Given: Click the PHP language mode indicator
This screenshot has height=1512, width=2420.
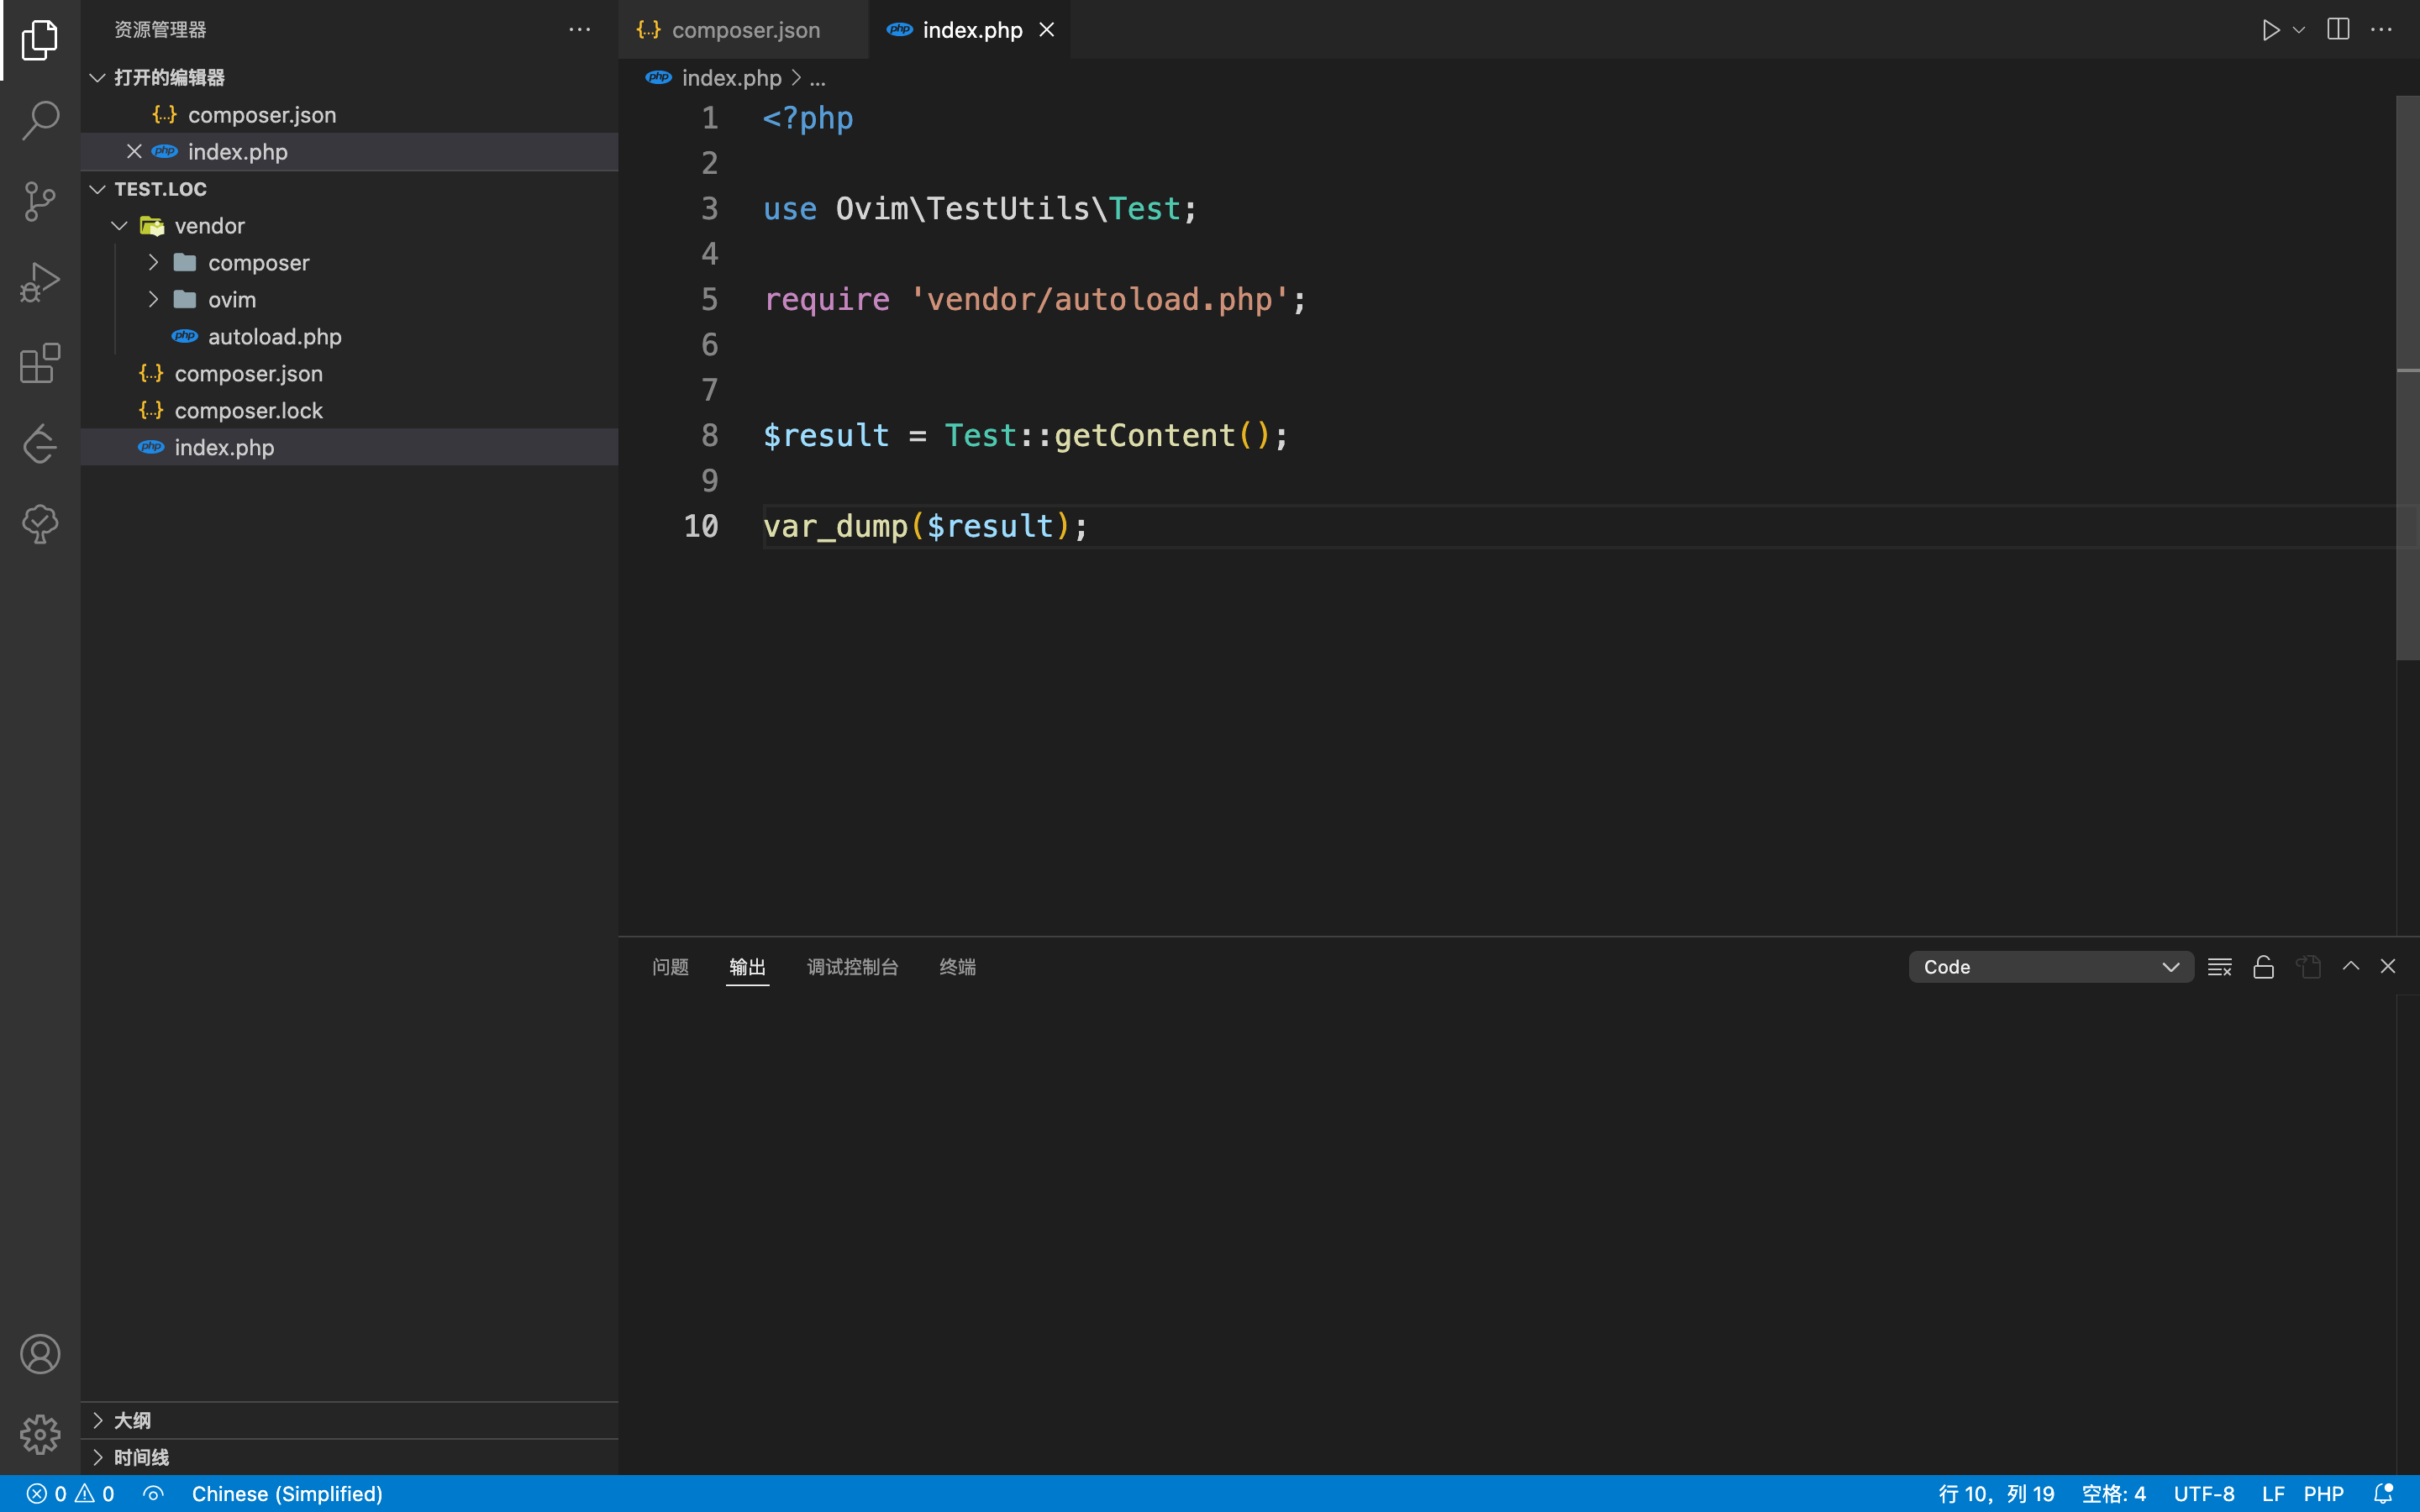Looking at the screenshot, I should (2323, 1493).
